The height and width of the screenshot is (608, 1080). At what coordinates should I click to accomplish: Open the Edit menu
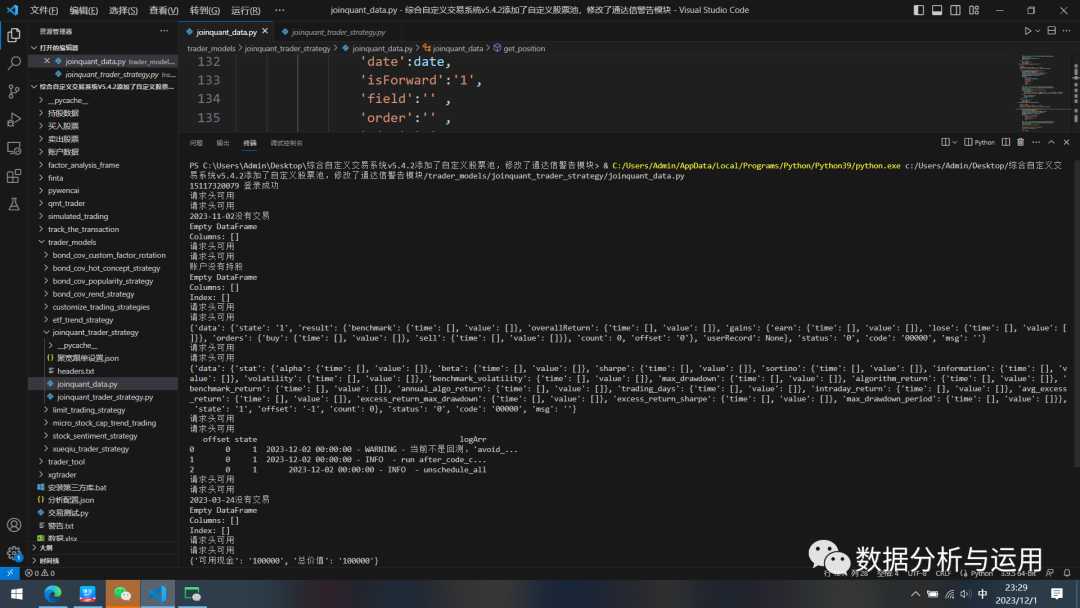pyautogui.click(x=83, y=10)
